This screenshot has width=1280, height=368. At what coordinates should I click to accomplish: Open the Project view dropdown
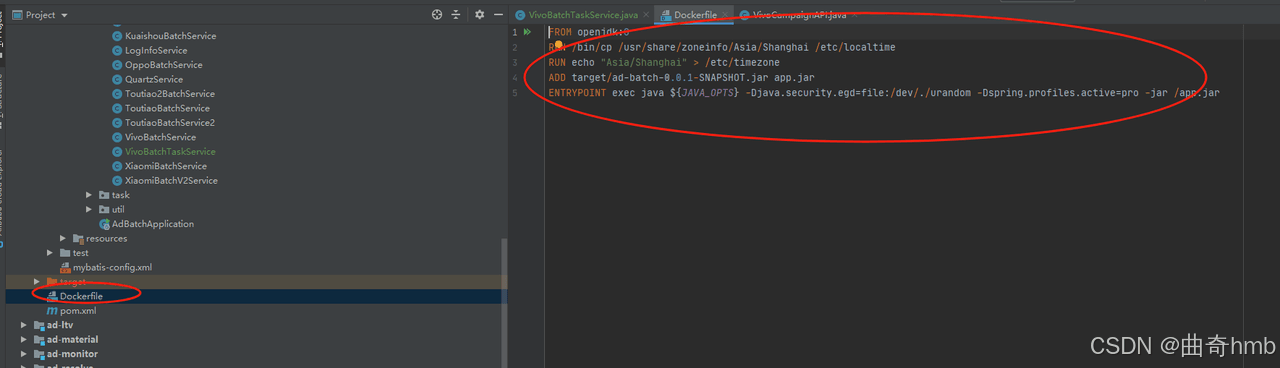coord(40,15)
